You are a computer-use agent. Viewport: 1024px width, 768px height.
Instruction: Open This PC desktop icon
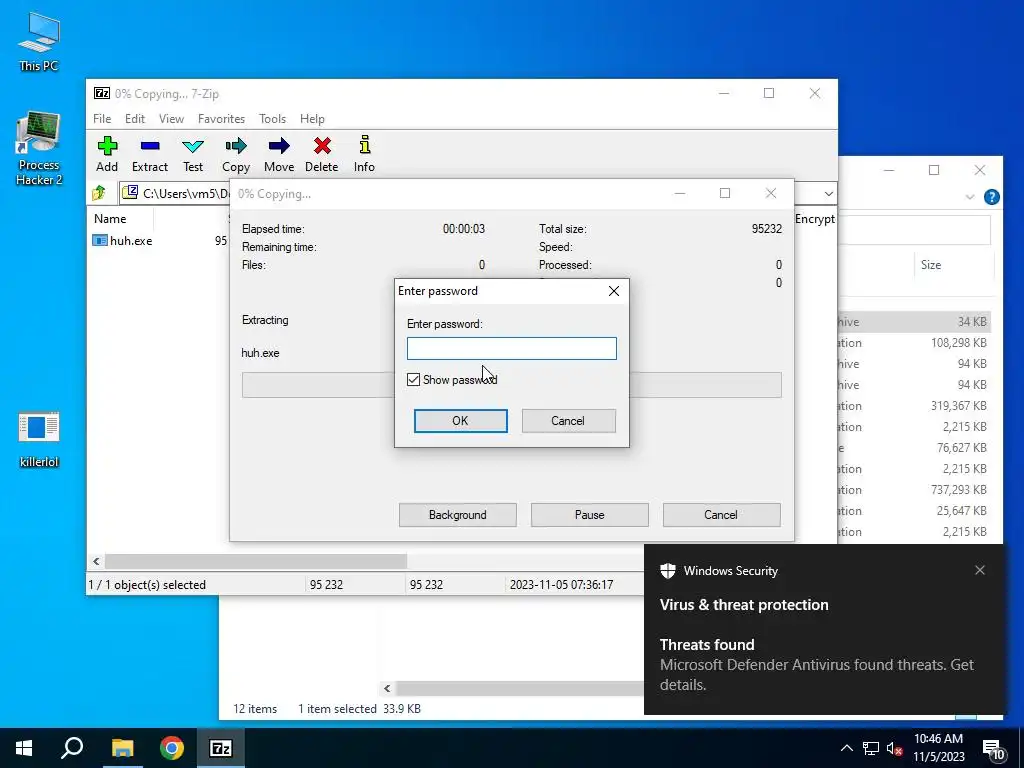point(39,41)
